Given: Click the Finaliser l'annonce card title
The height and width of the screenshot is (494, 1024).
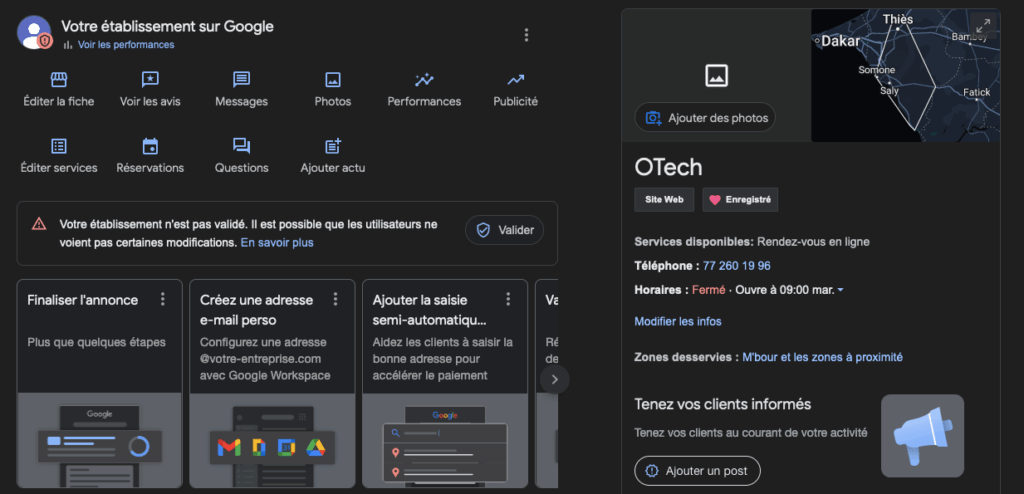Looking at the screenshot, I should [83, 300].
